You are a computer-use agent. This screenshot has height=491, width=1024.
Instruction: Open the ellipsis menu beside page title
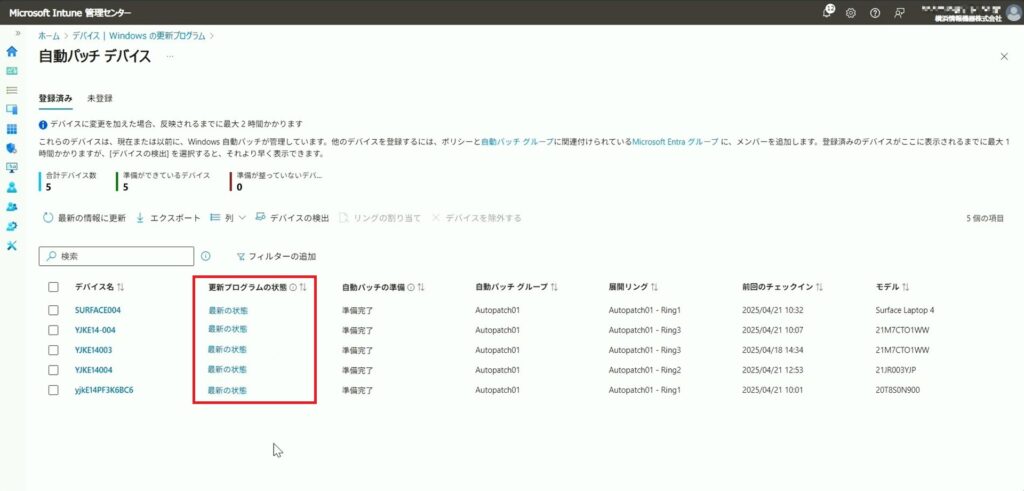(x=170, y=57)
